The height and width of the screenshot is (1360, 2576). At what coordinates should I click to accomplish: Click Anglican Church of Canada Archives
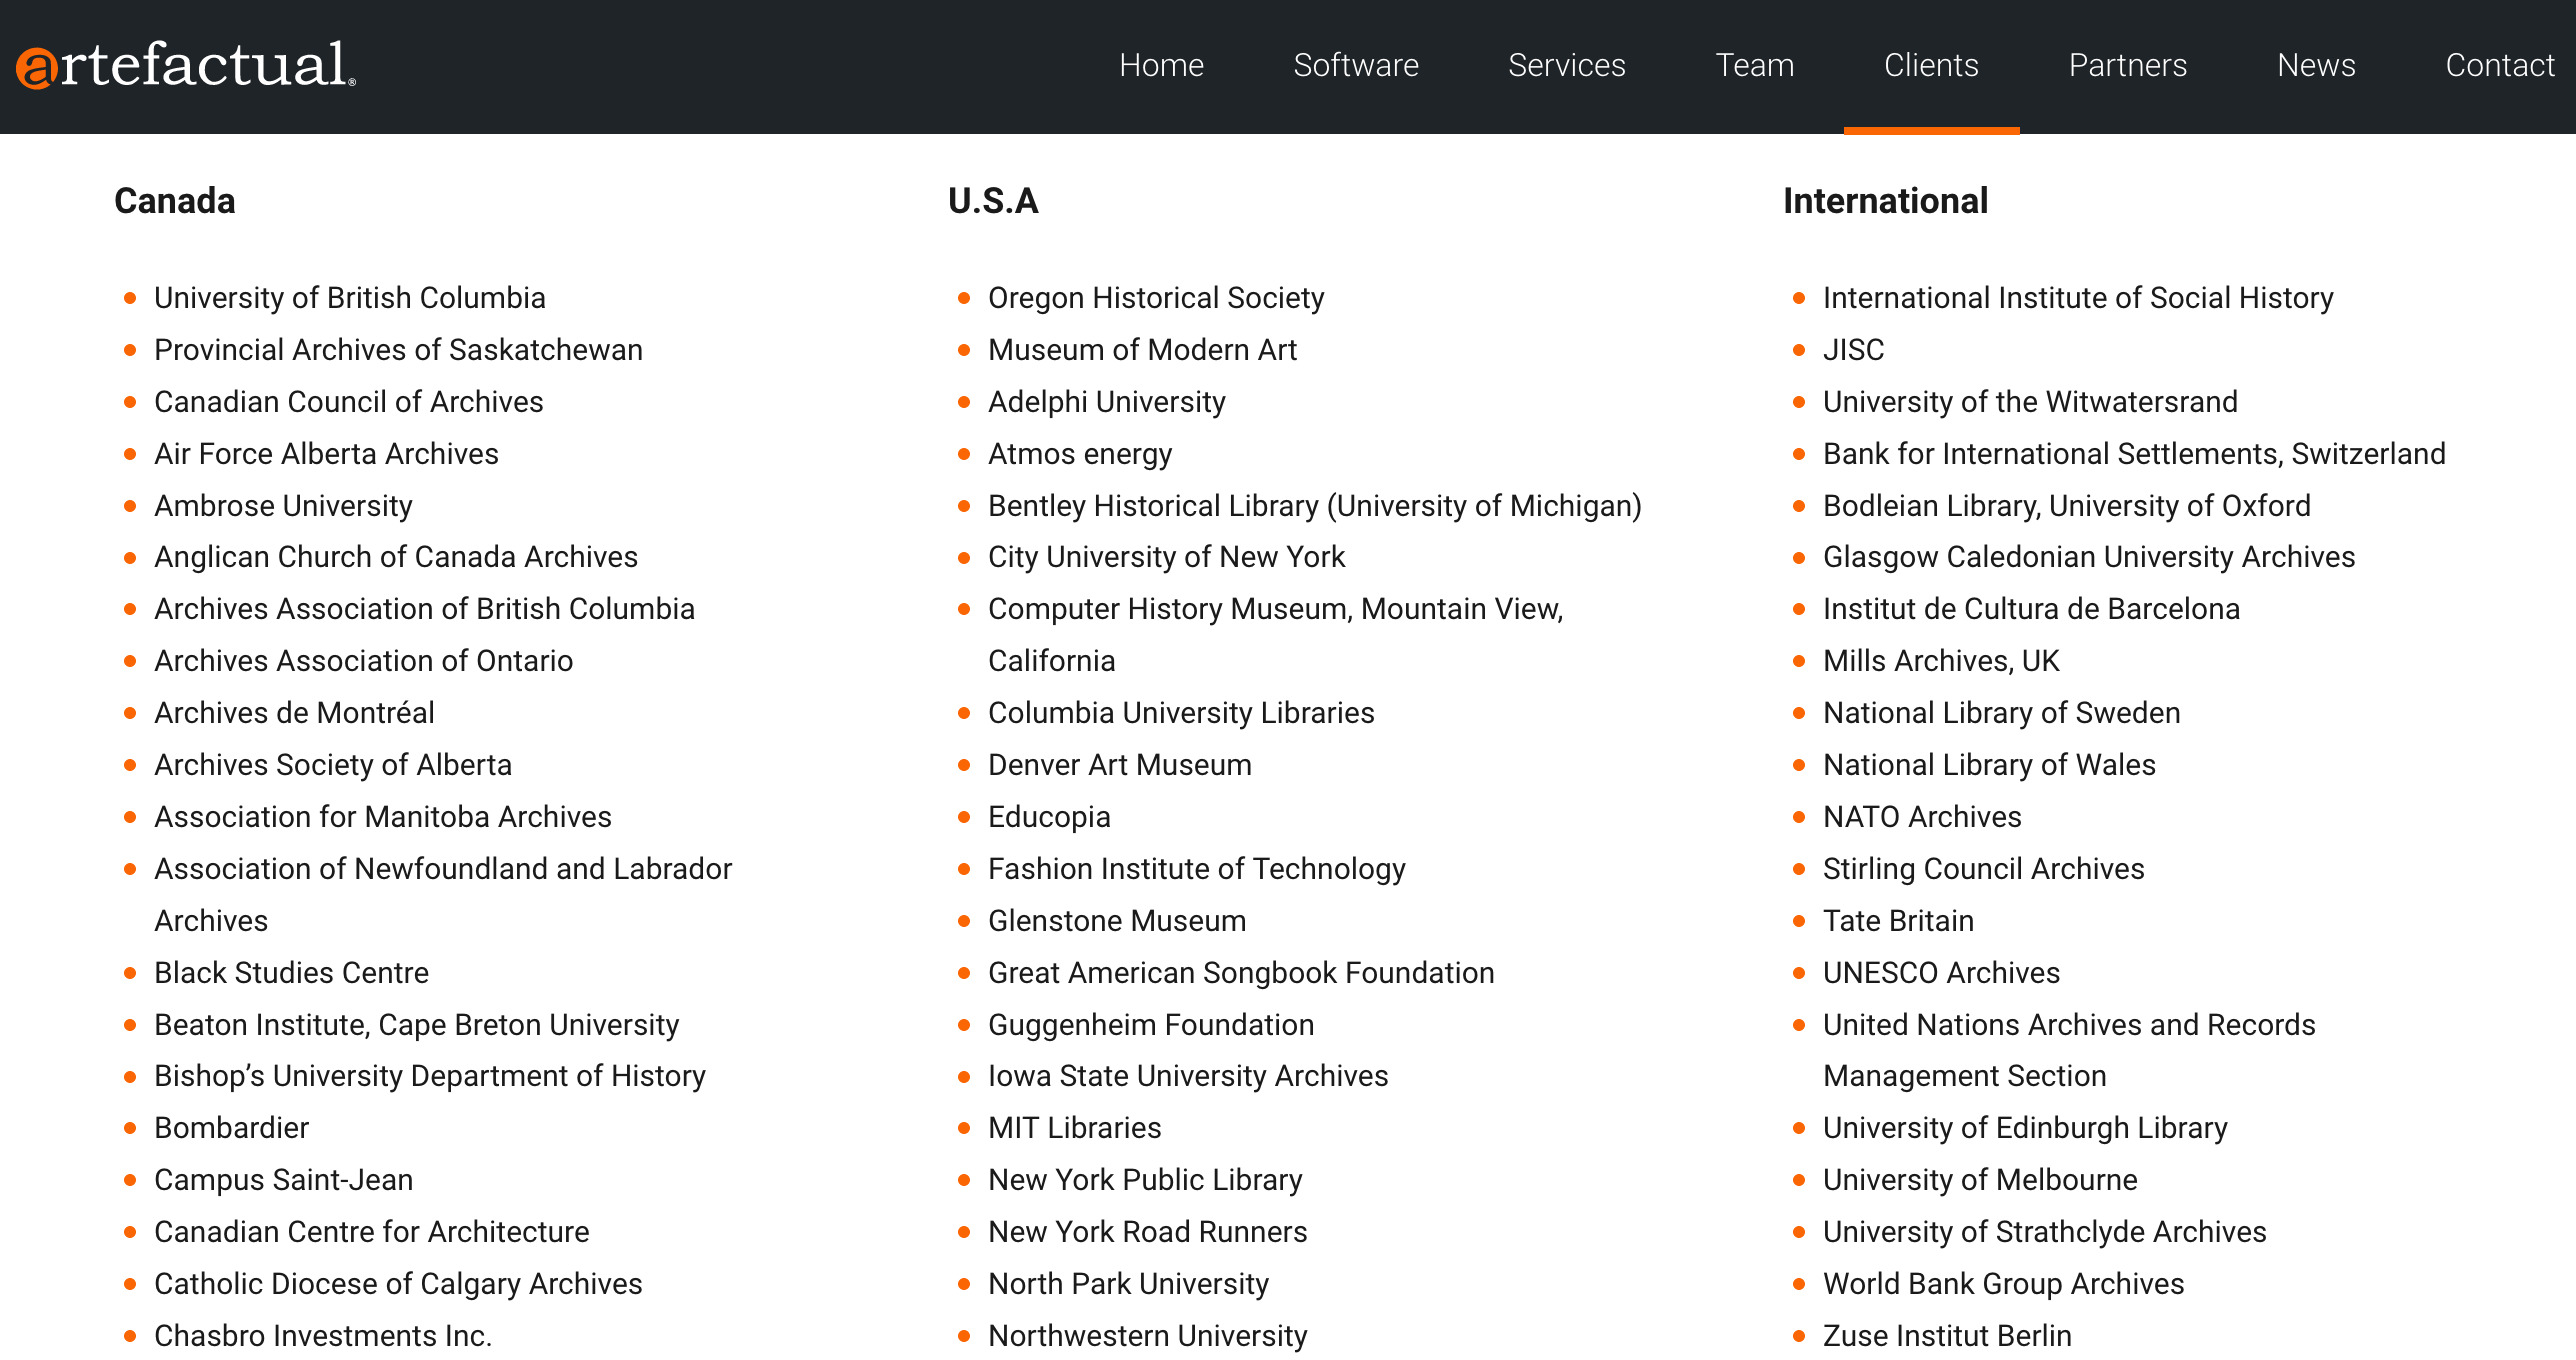(x=396, y=557)
